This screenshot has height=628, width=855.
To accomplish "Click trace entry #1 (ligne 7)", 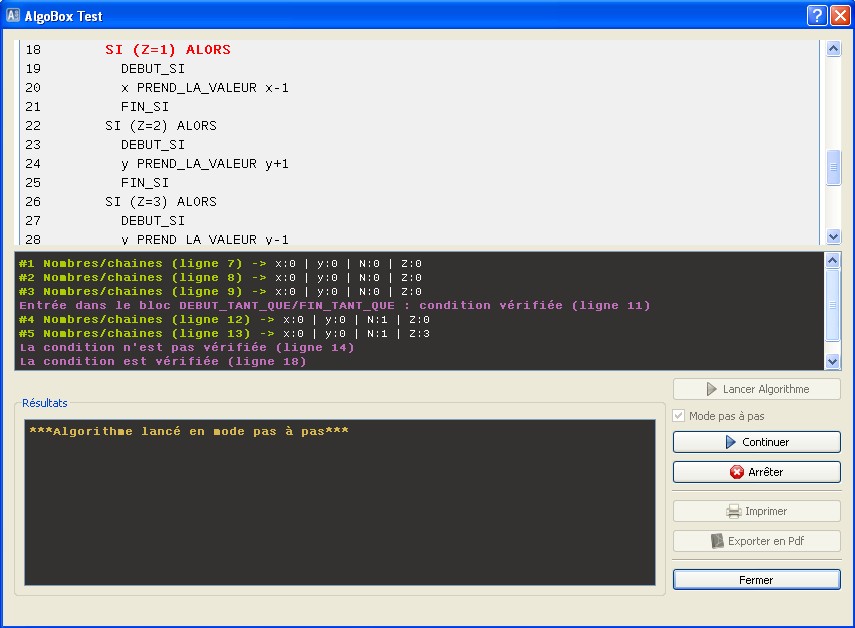I will pos(220,264).
